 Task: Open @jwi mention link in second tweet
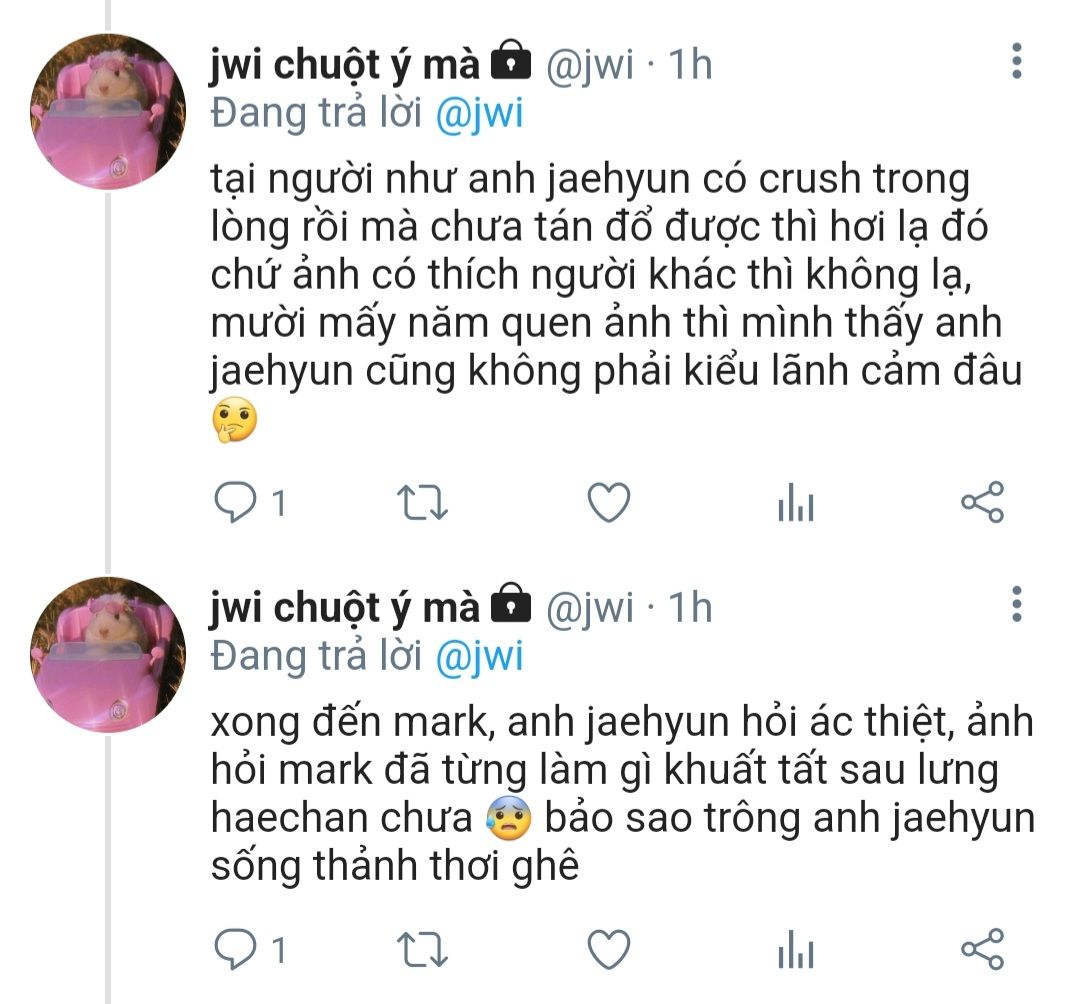coord(479,657)
